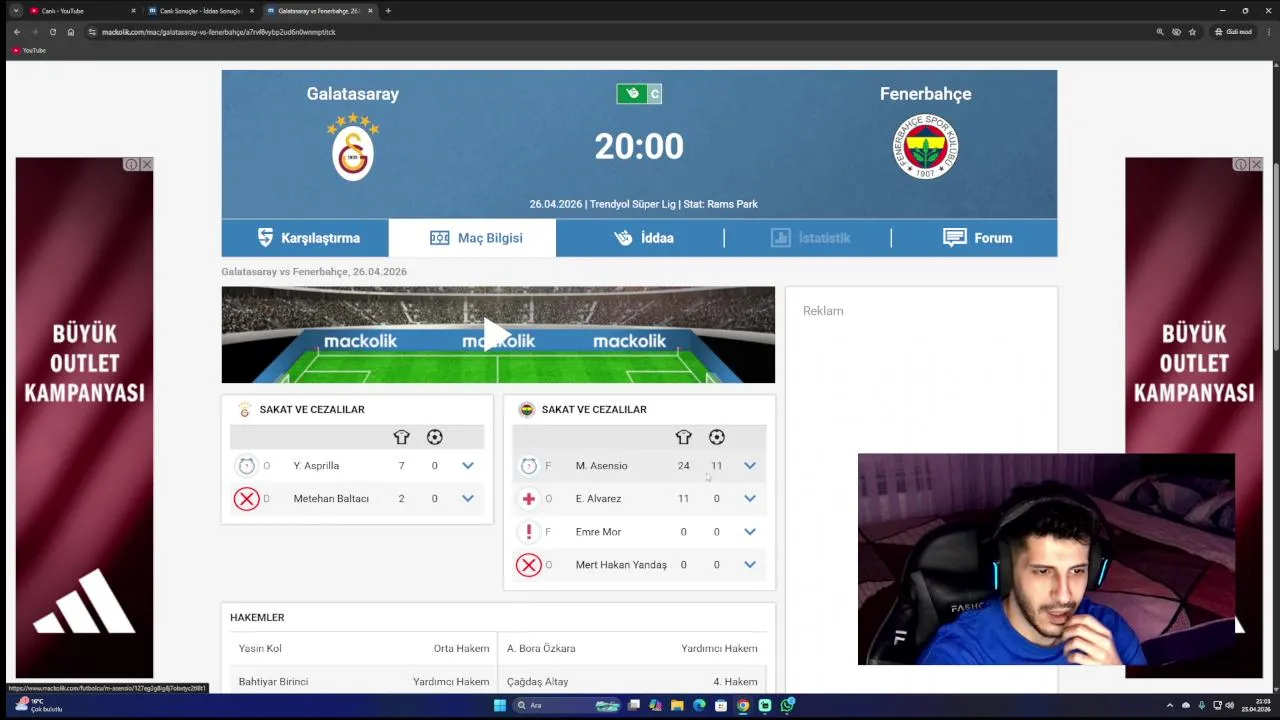Click the red suspension icon beside Mert Hakan Yandaş
1280x720 pixels.
528,565
